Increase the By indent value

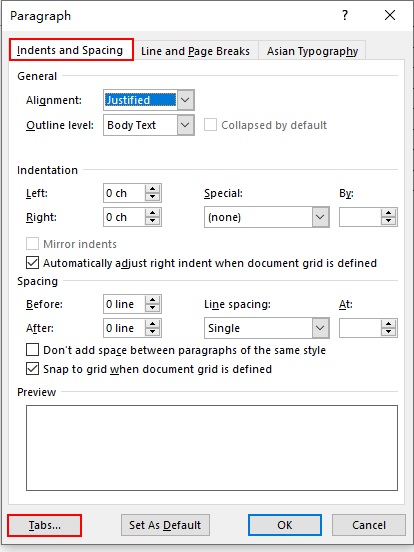pyautogui.click(x=389, y=213)
